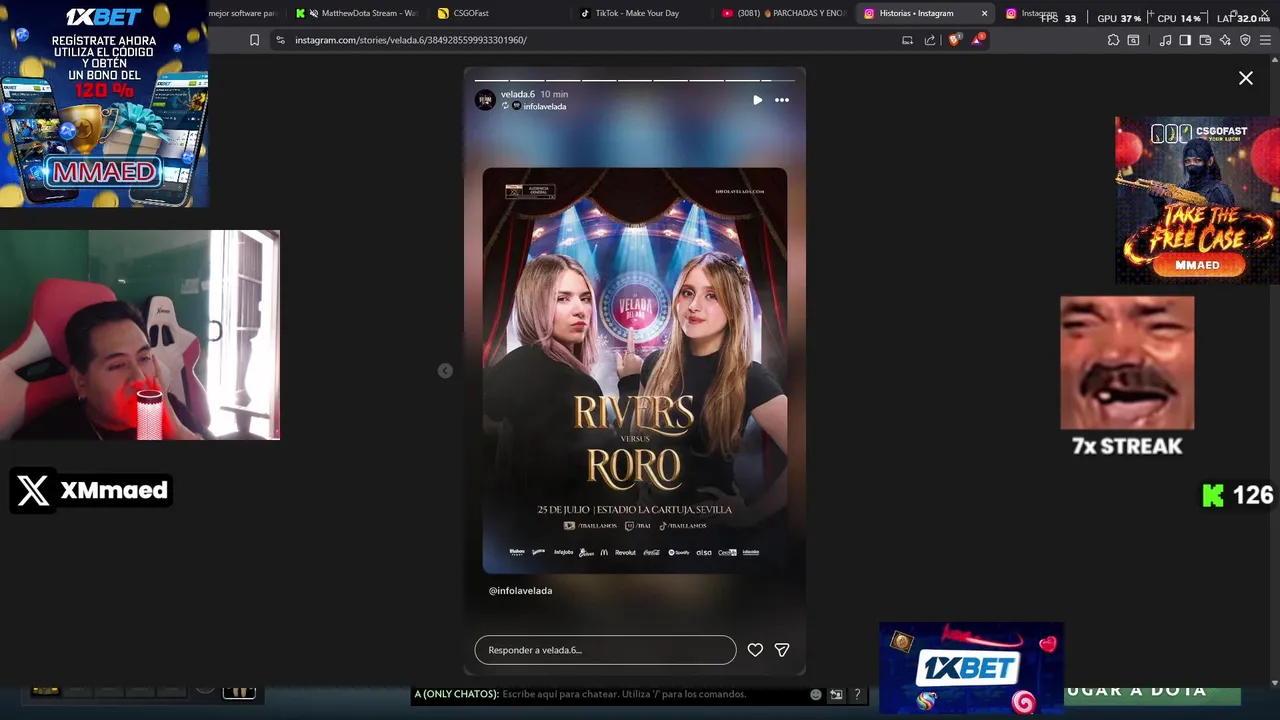Image resolution: width=1280 pixels, height=720 pixels.
Task: Open the VPN shield icon in toolbar
Action: [x=1245, y=40]
